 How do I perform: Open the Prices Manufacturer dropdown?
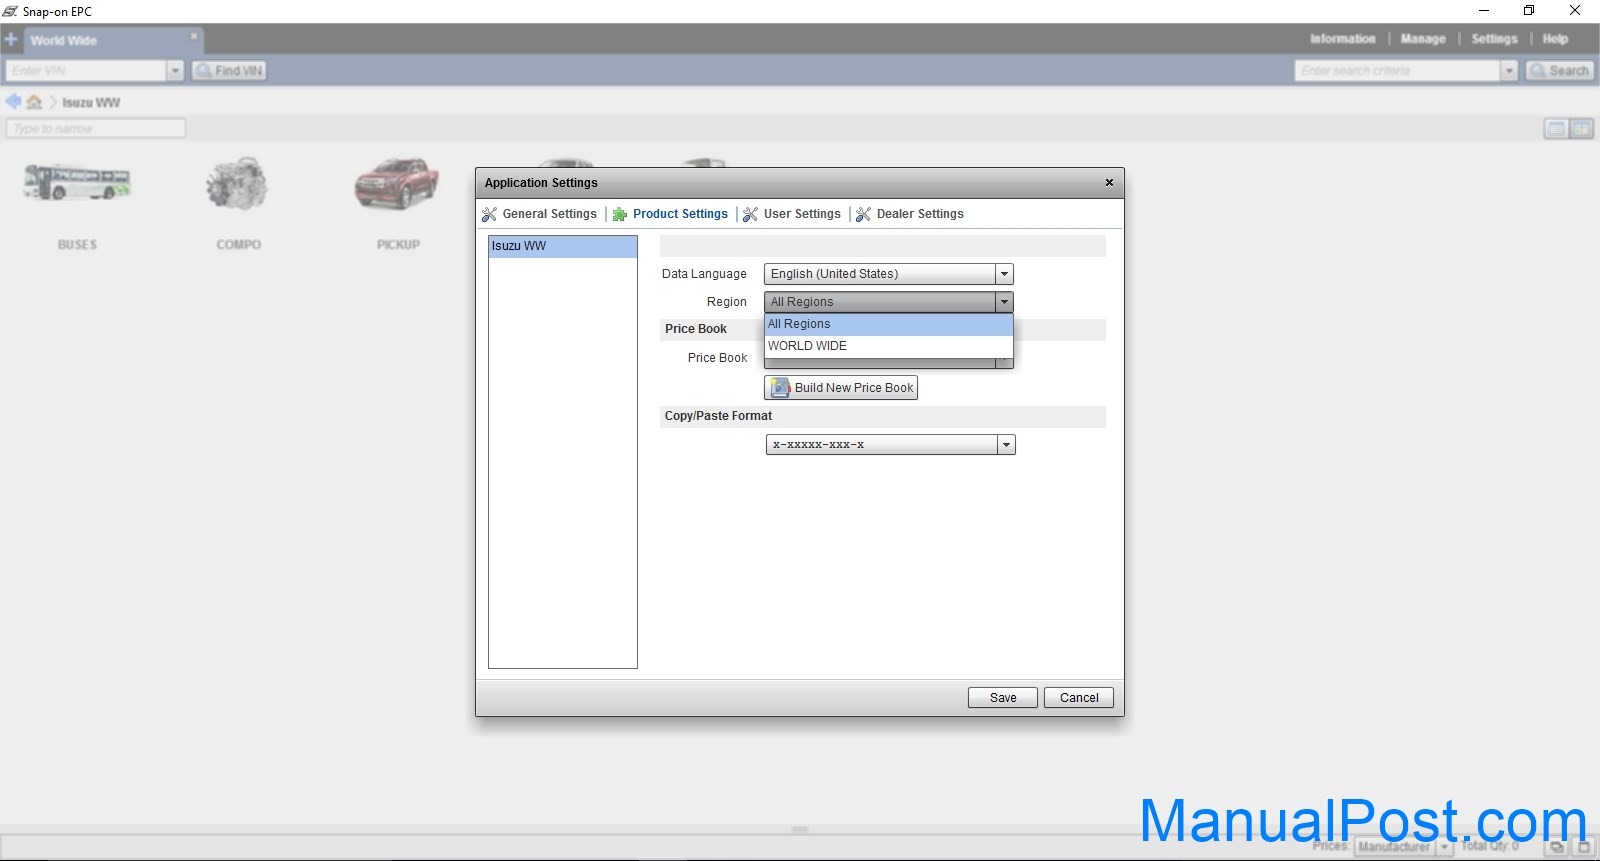1444,847
